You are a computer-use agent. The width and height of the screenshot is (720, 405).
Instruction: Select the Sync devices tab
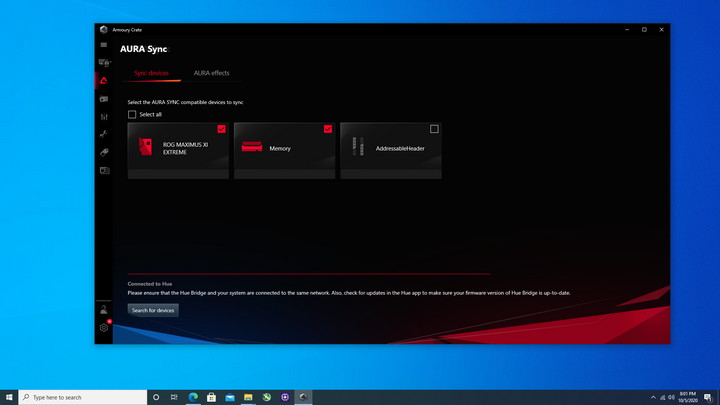coord(151,73)
